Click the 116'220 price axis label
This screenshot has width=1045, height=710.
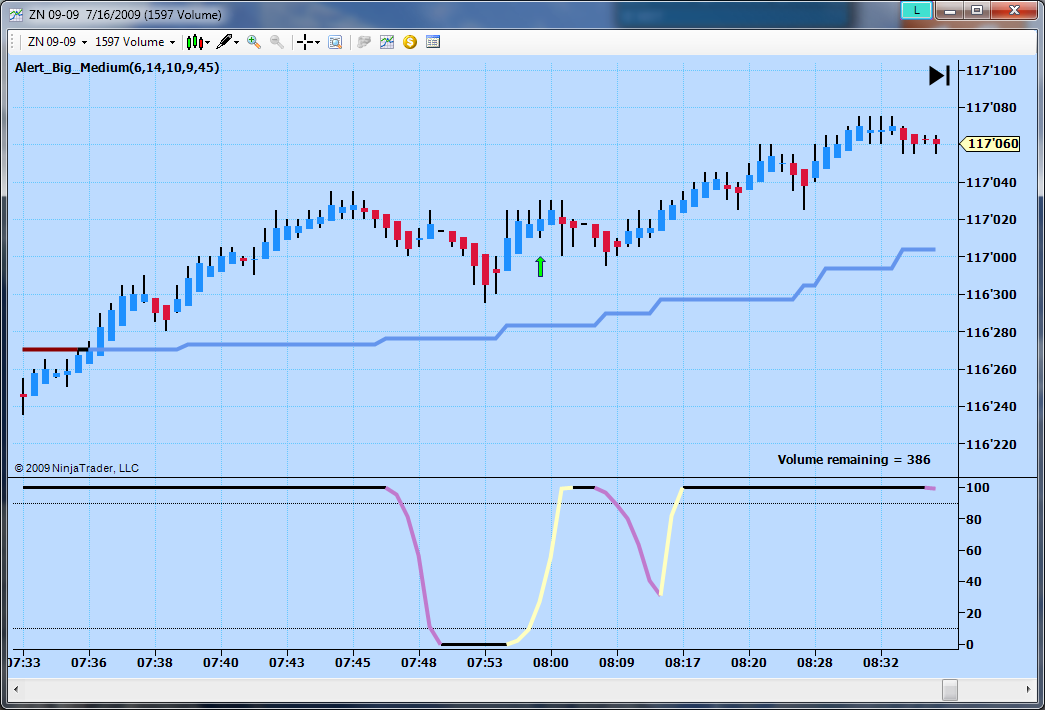click(x=991, y=444)
